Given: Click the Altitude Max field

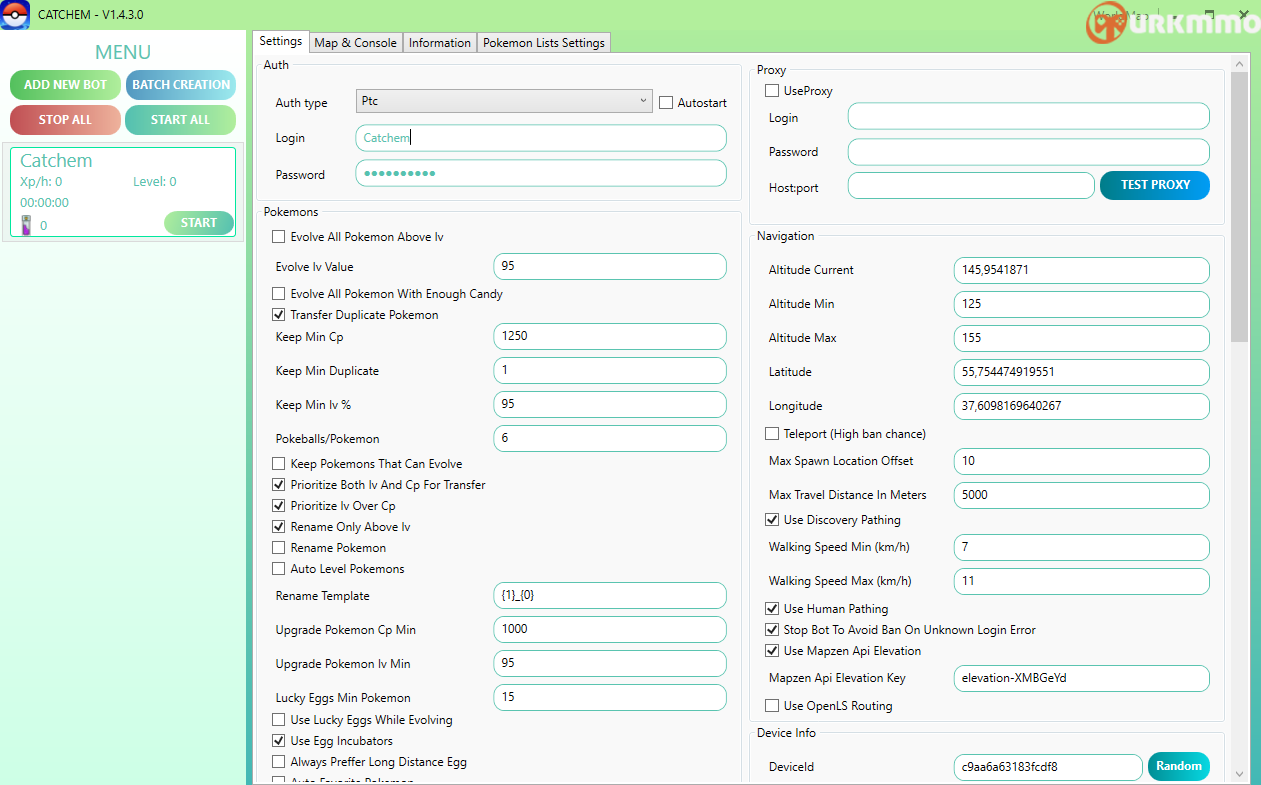Looking at the screenshot, I should tap(1082, 338).
